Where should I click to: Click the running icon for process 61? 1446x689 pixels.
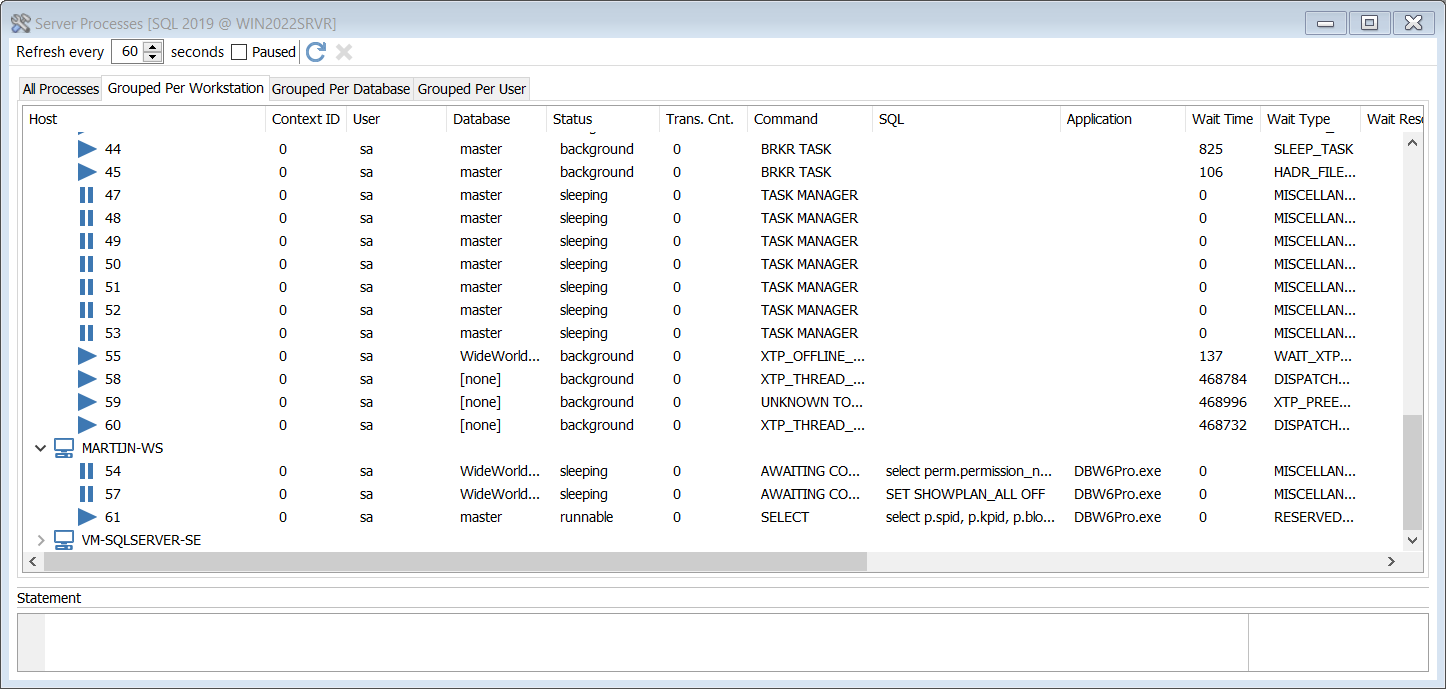click(x=87, y=517)
